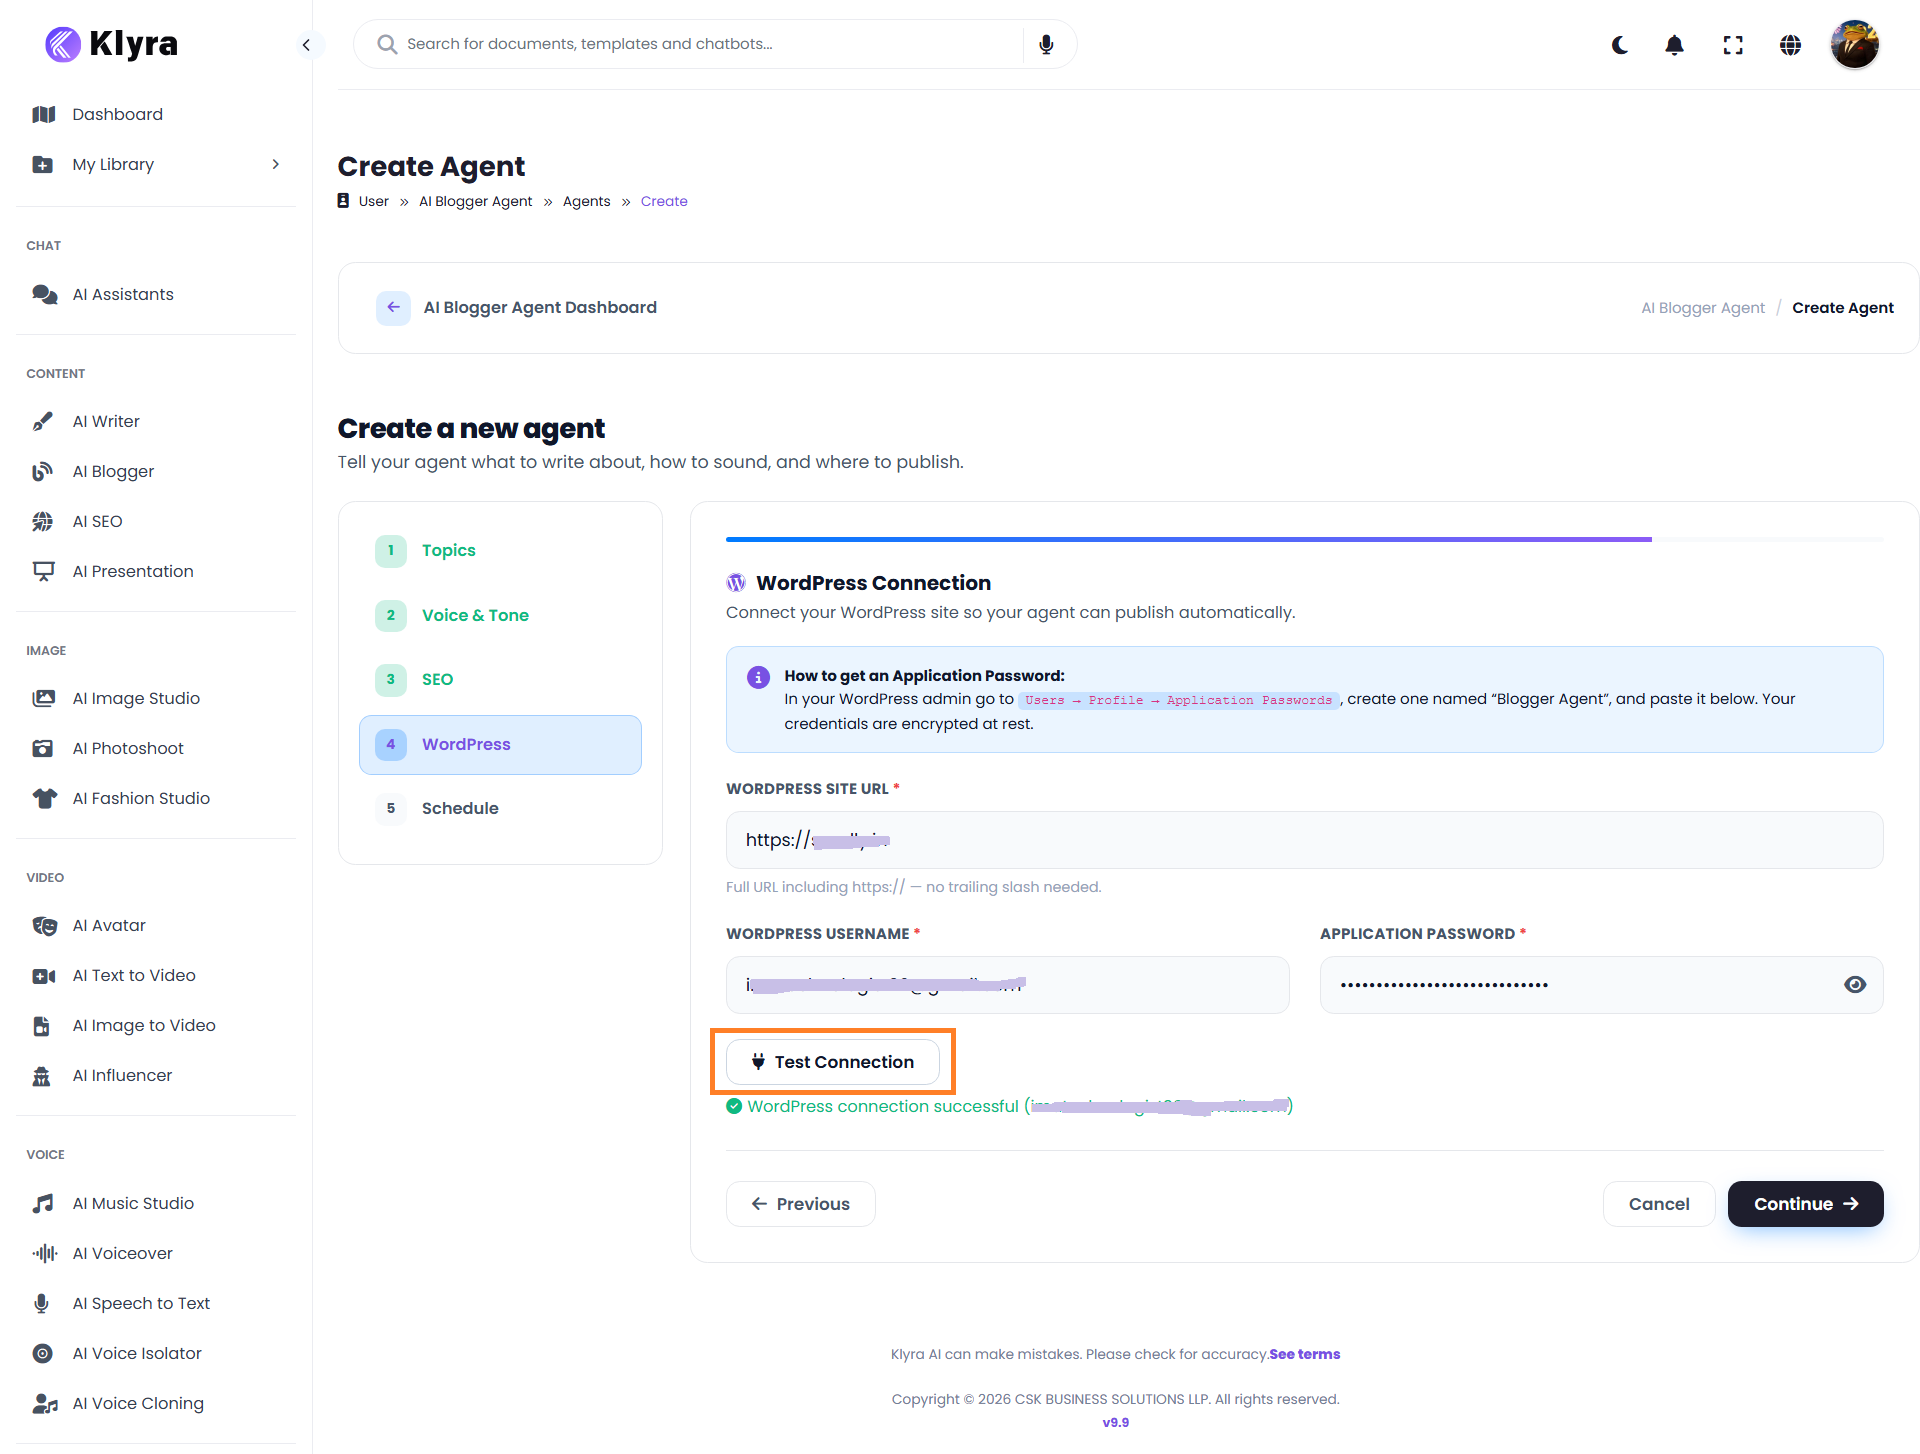Viewport: 1920px width, 1454px height.
Task: Click the wizard progress bar
Action: [x=1305, y=539]
